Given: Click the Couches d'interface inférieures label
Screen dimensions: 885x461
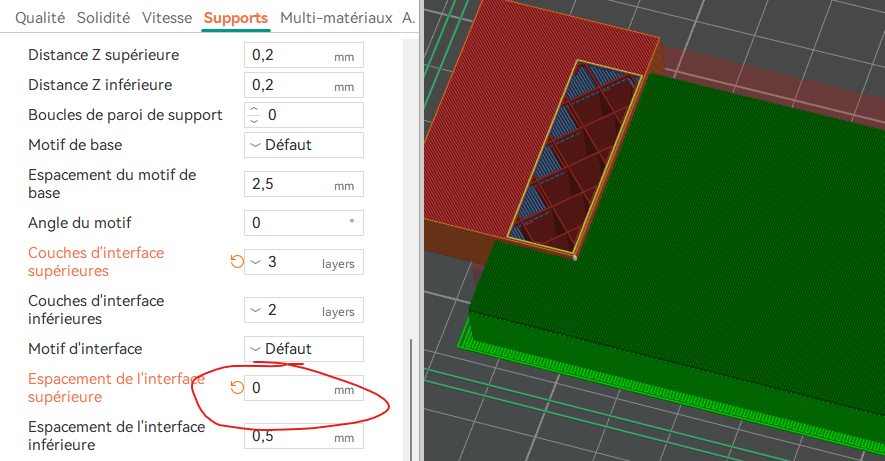Looking at the screenshot, I should pyautogui.click(x=96, y=310).
